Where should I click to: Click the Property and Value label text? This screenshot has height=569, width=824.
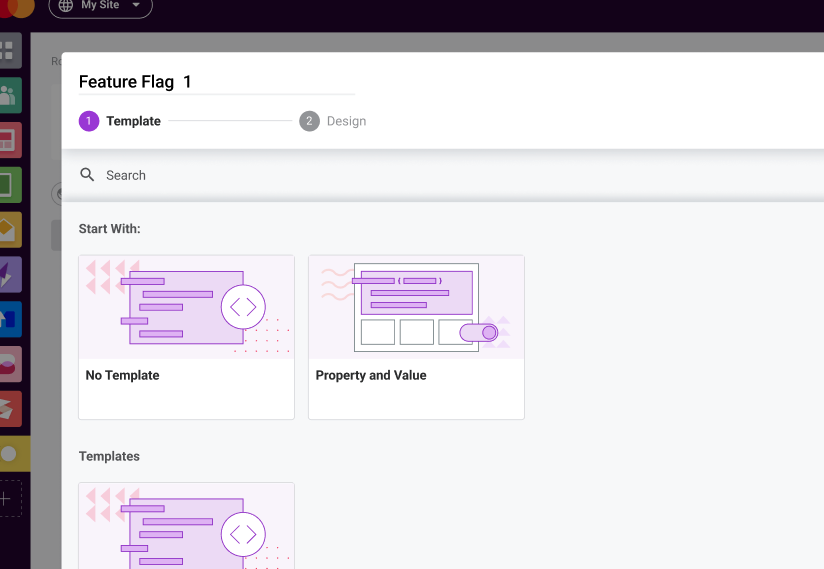pos(371,375)
